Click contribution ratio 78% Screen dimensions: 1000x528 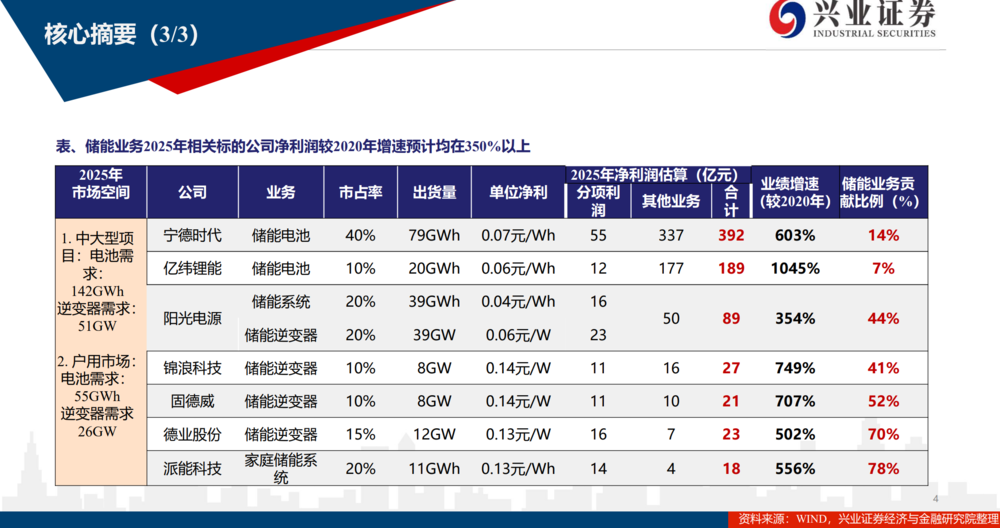[x=883, y=469]
